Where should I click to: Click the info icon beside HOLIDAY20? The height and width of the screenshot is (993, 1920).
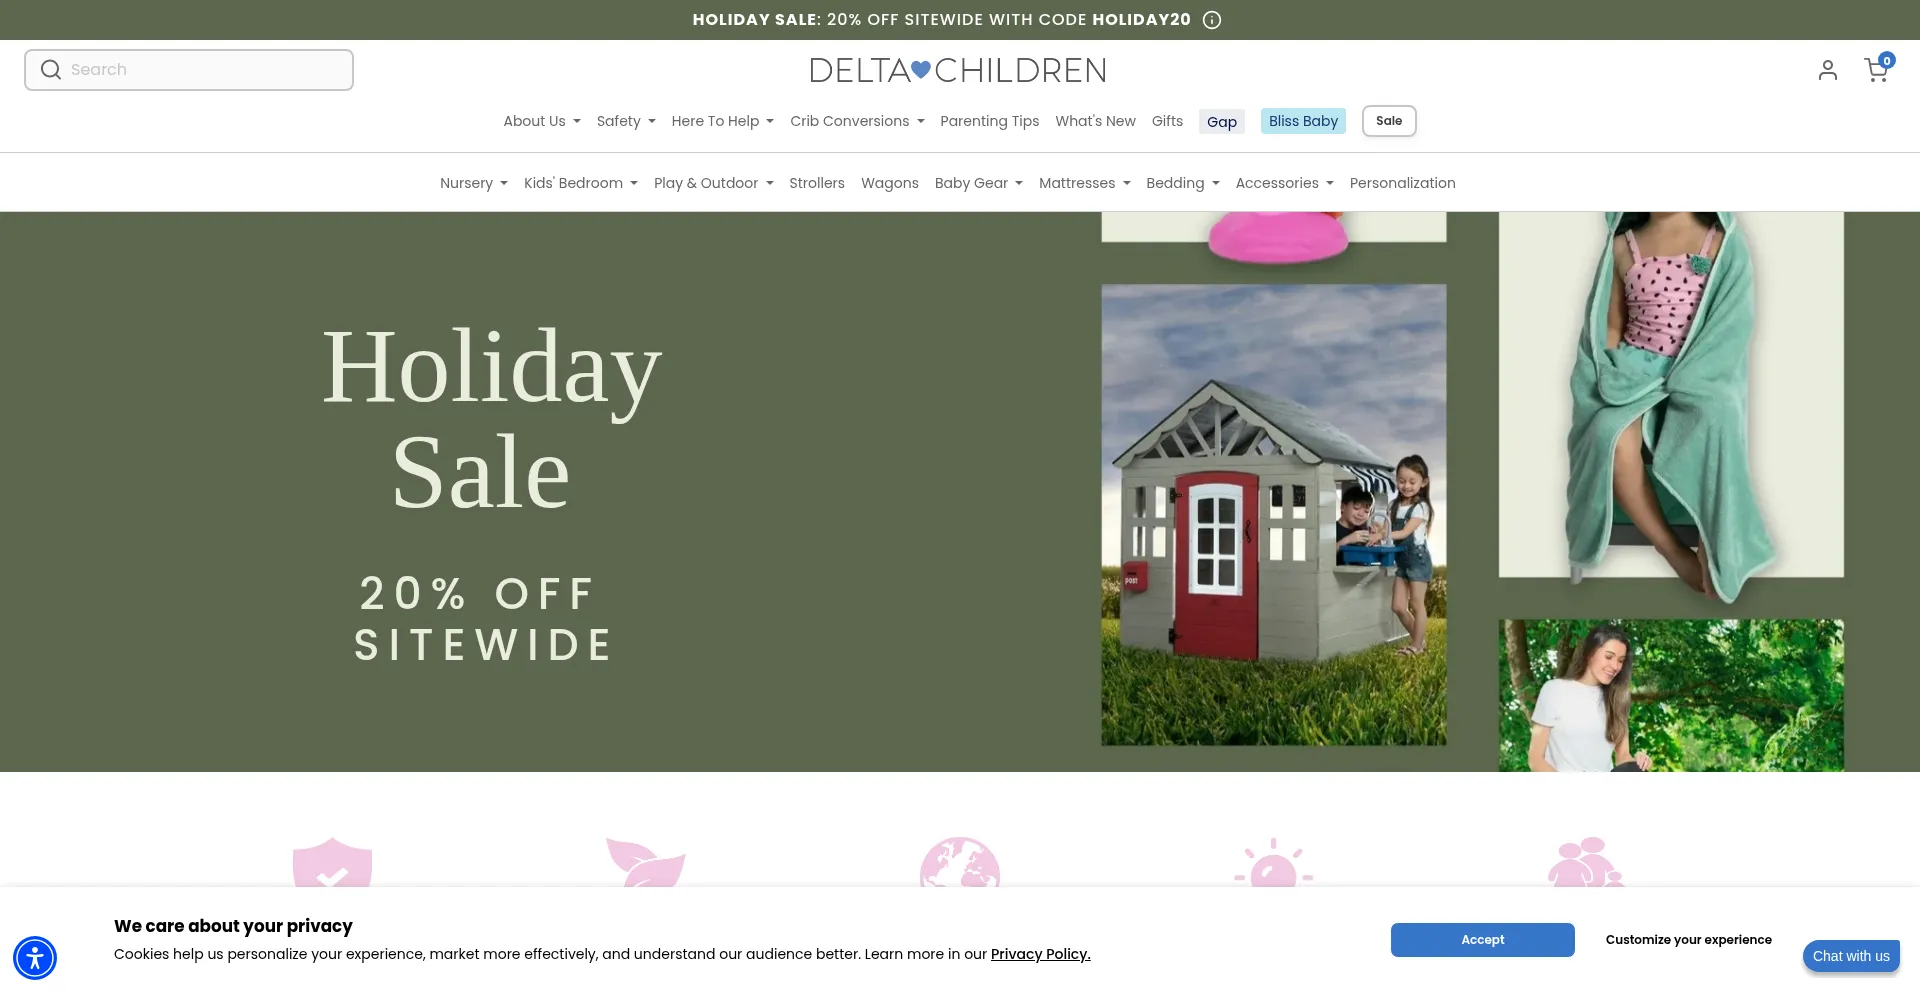coord(1212,20)
